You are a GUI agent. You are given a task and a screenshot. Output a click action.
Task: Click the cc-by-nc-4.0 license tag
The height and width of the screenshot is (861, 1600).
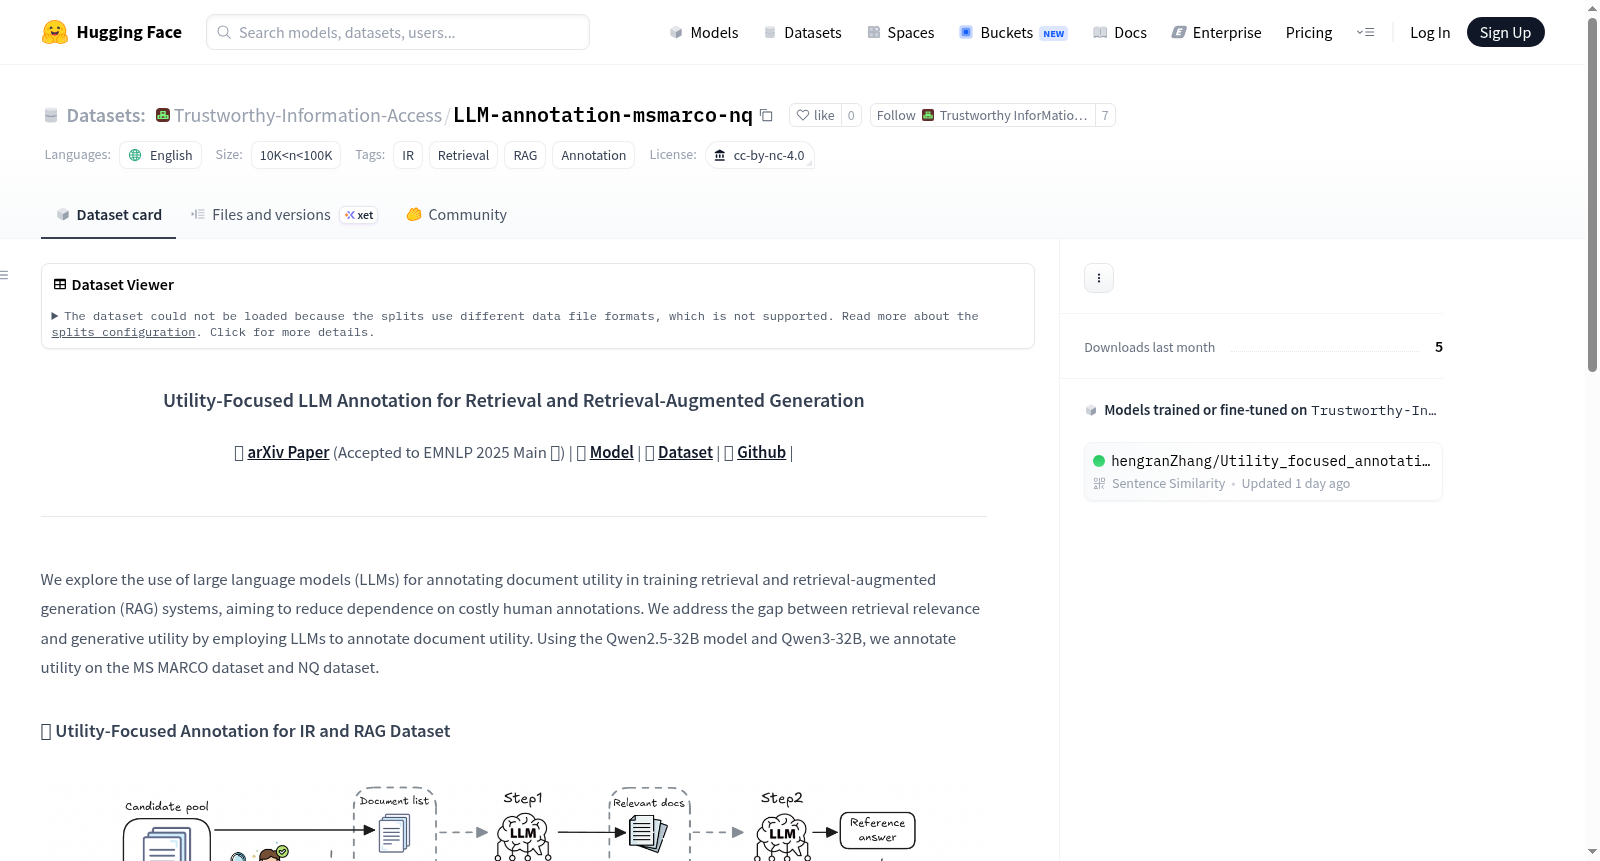[759, 155]
